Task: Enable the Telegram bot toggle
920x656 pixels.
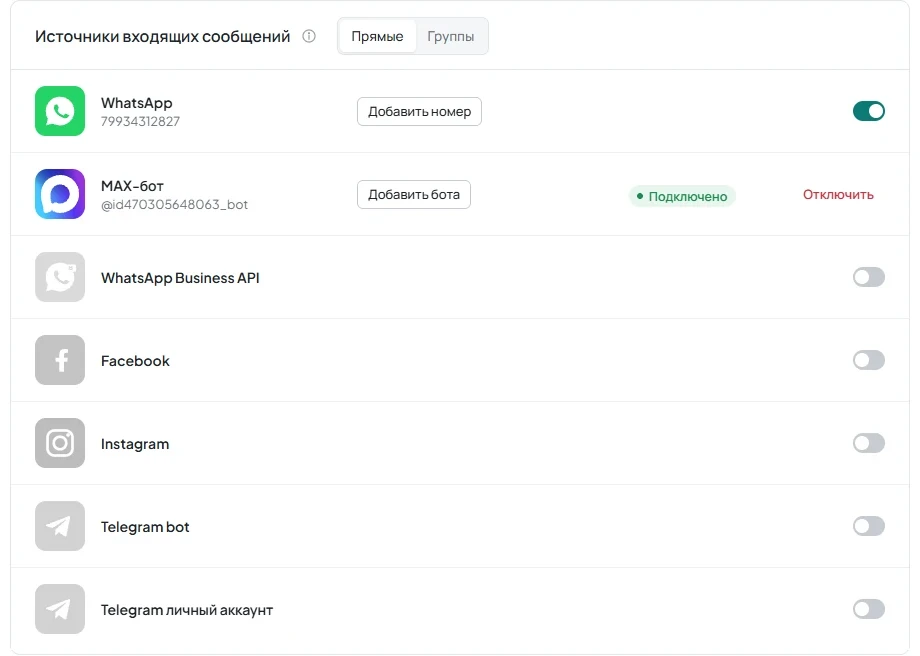Action: pyautogui.click(x=869, y=526)
